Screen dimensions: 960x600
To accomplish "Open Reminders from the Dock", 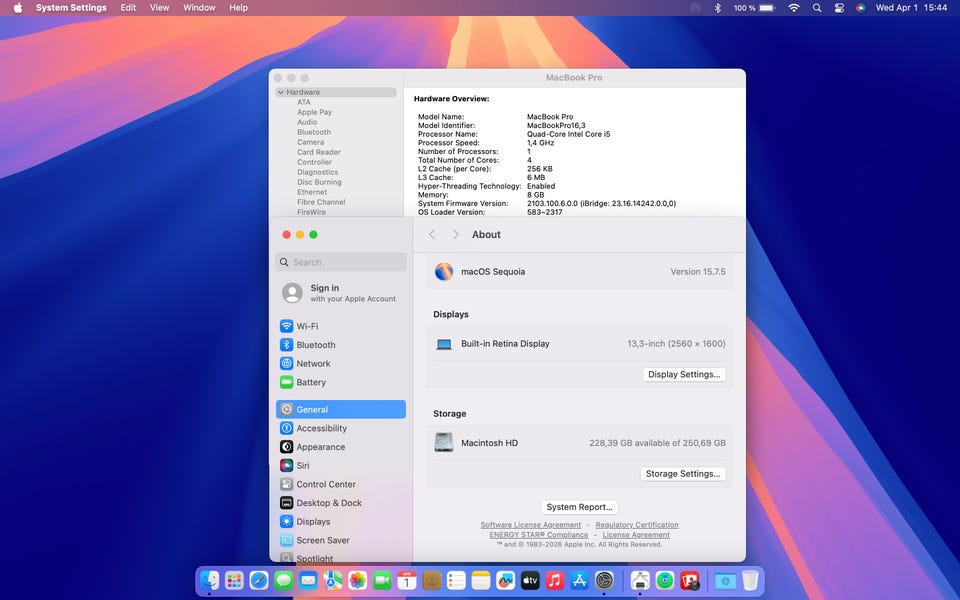I will tap(456, 580).
